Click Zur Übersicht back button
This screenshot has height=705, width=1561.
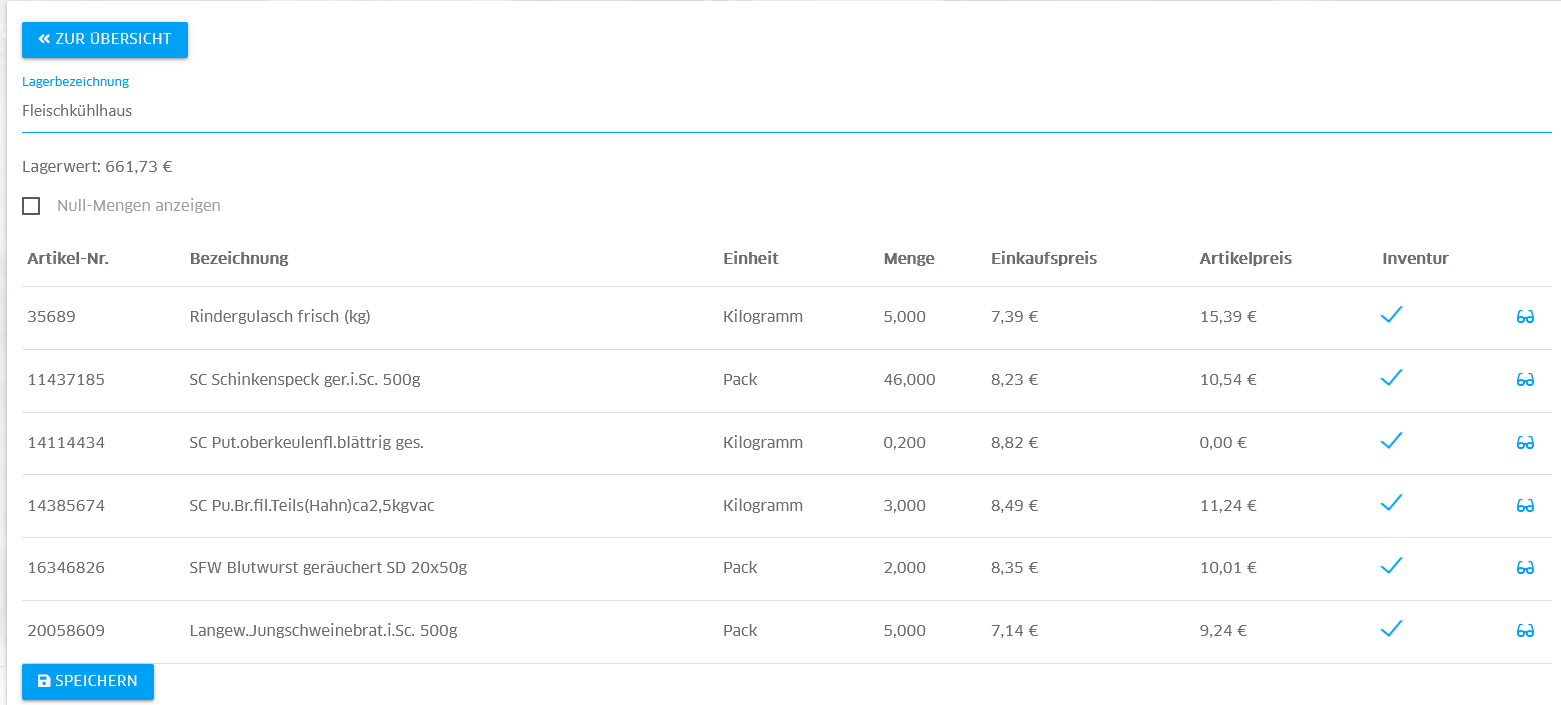click(105, 40)
